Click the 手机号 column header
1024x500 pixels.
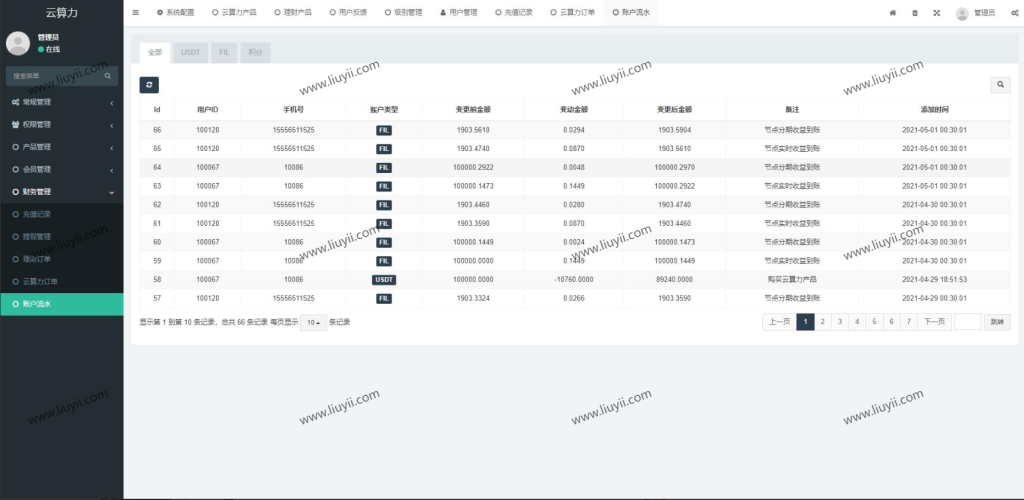[x=293, y=110]
